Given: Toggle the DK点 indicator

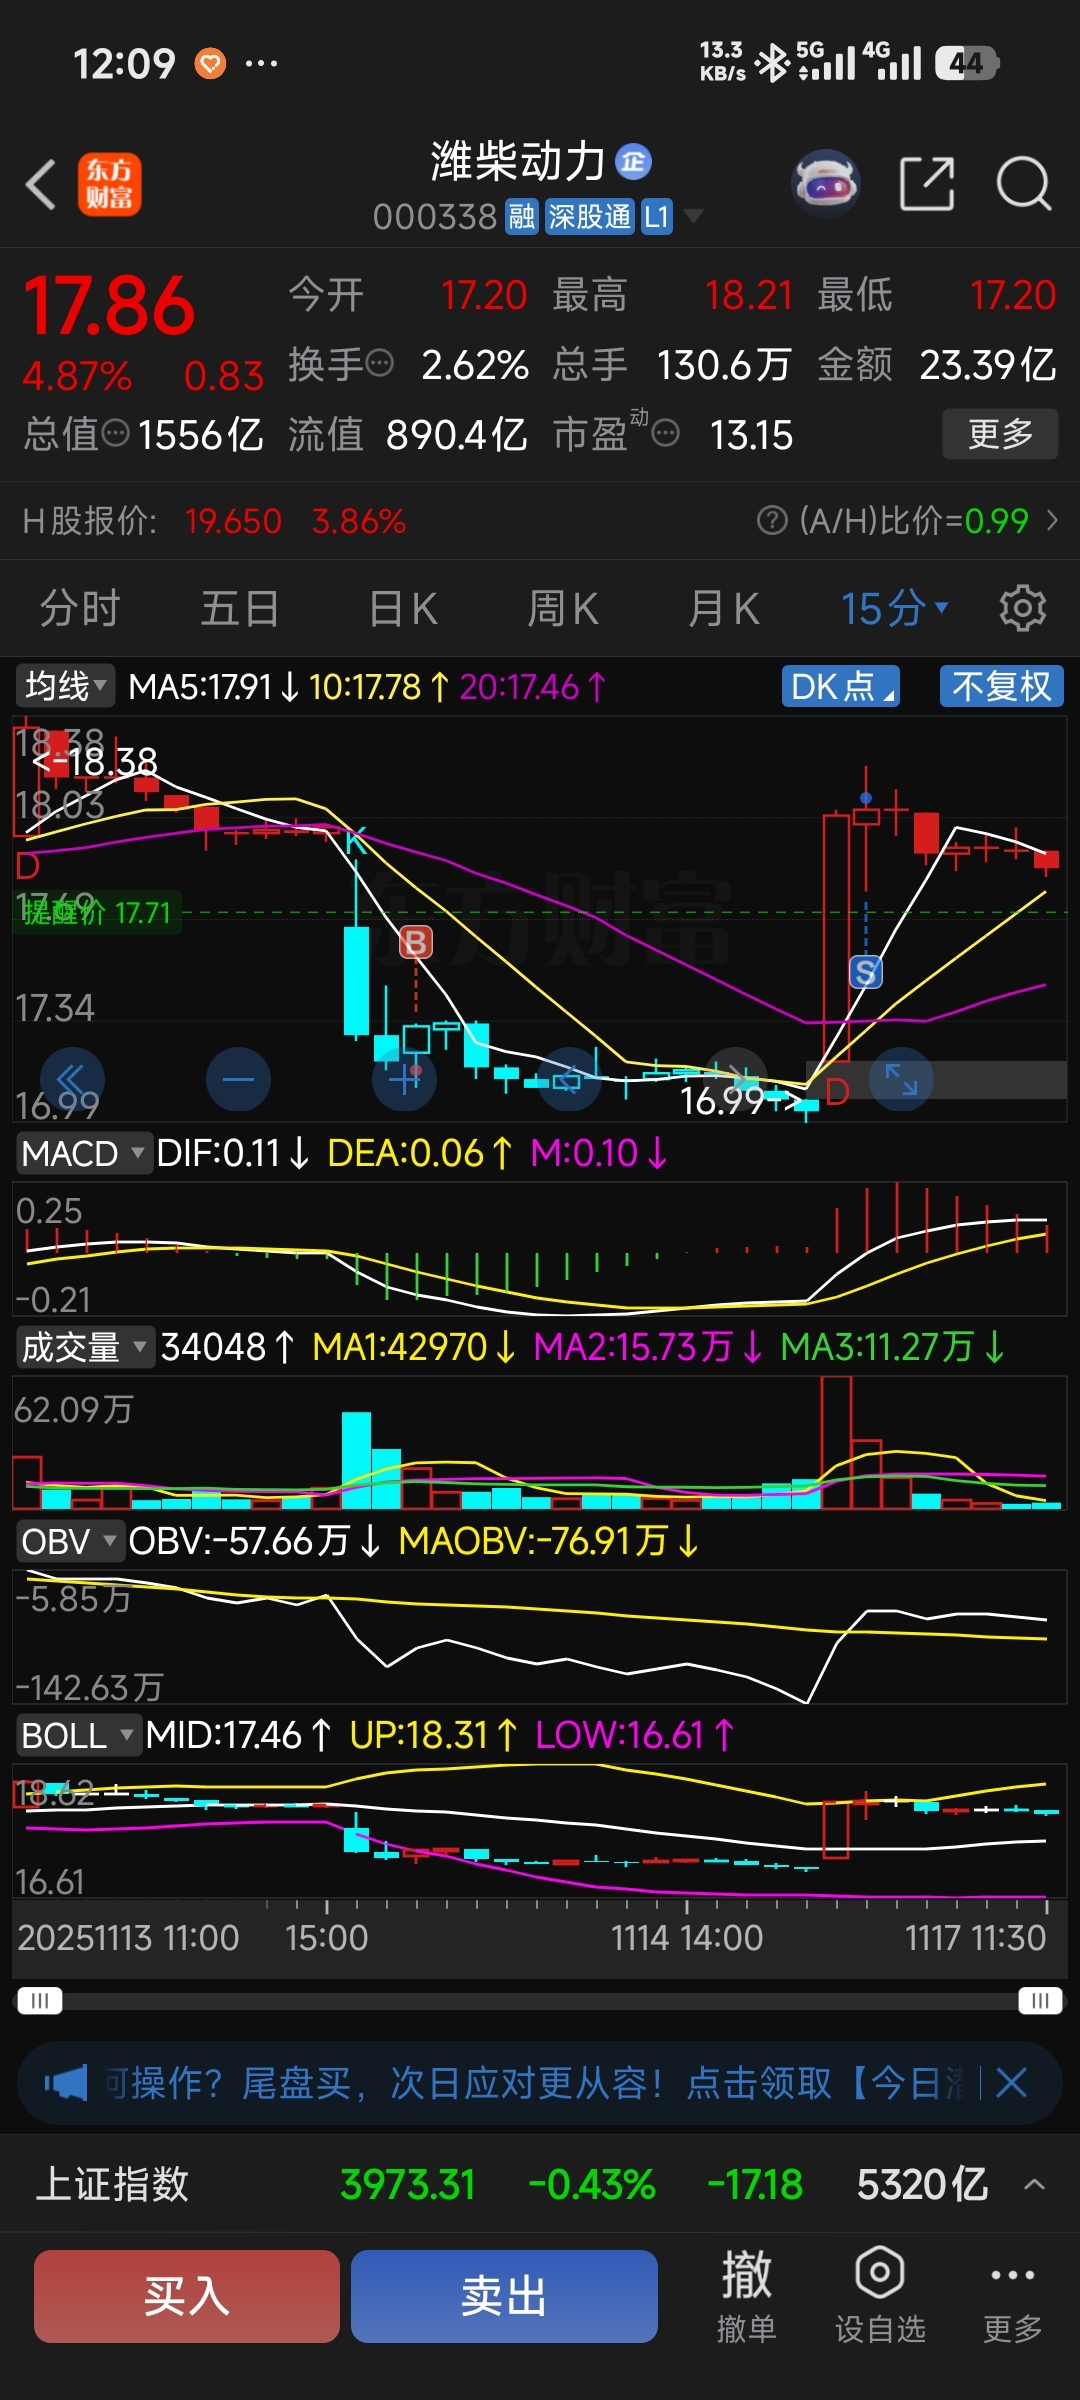Looking at the screenshot, I should [840, 686].
